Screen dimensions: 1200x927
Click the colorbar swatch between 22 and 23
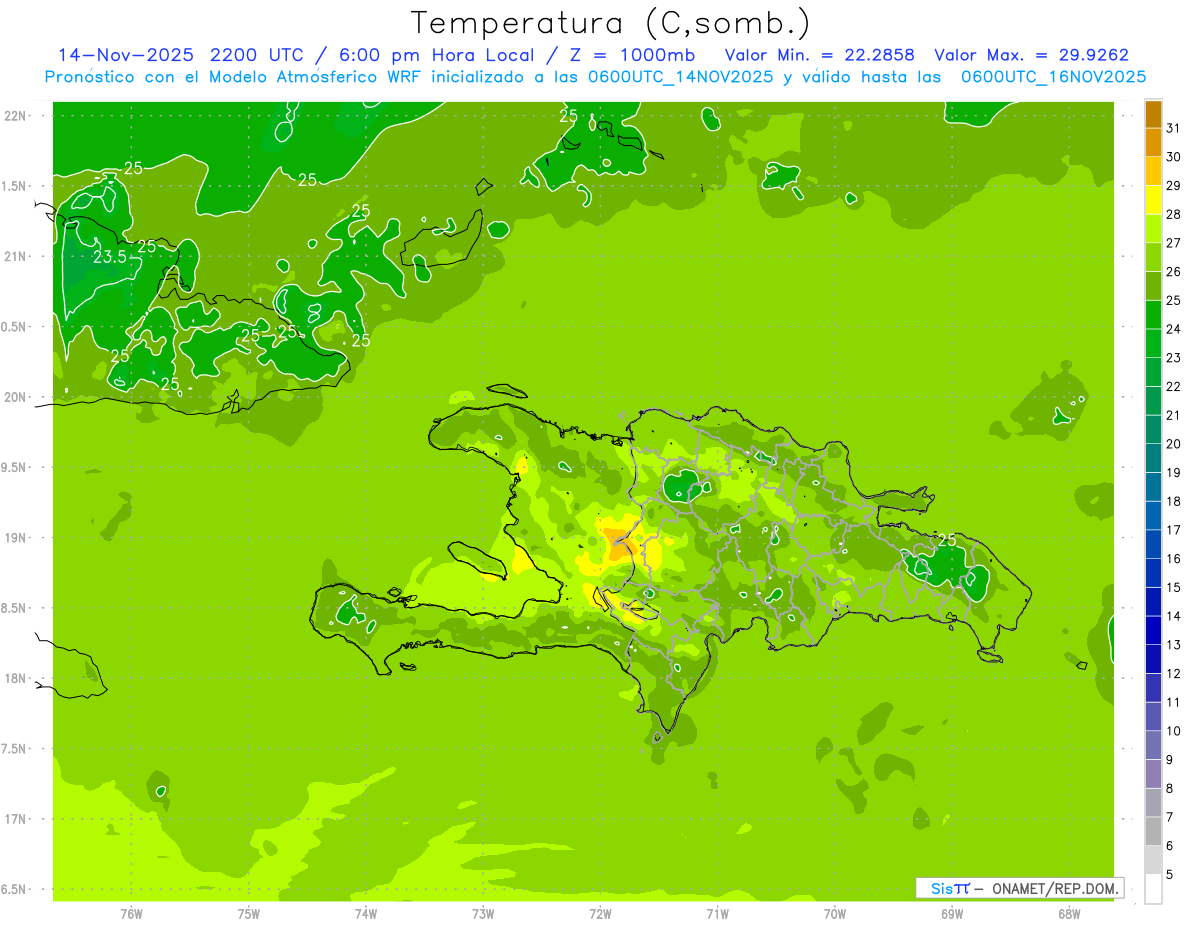coord(1153,372)
